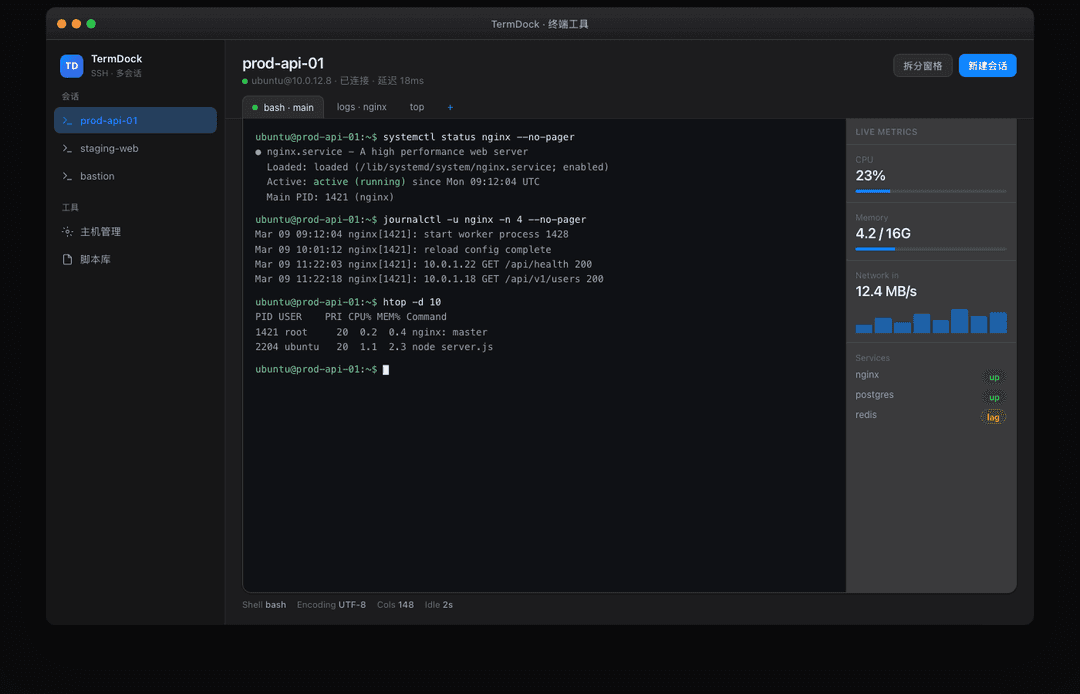Click the yellow minimize window button
Screen dimensions: 1080x694
(76, 24)
